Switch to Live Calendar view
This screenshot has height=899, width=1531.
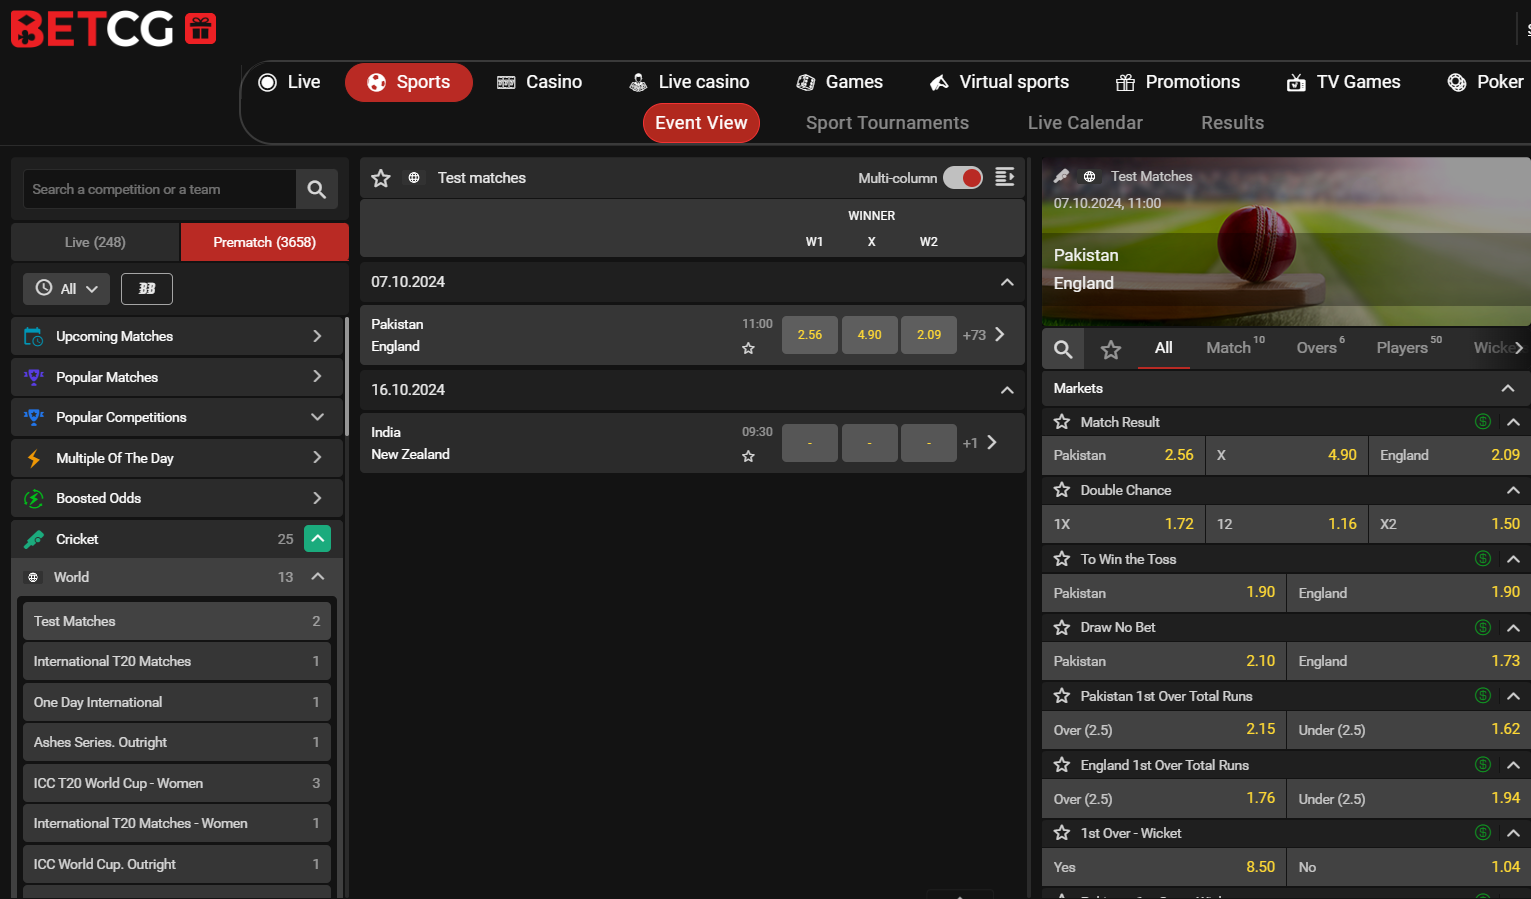coord(1085,123)
